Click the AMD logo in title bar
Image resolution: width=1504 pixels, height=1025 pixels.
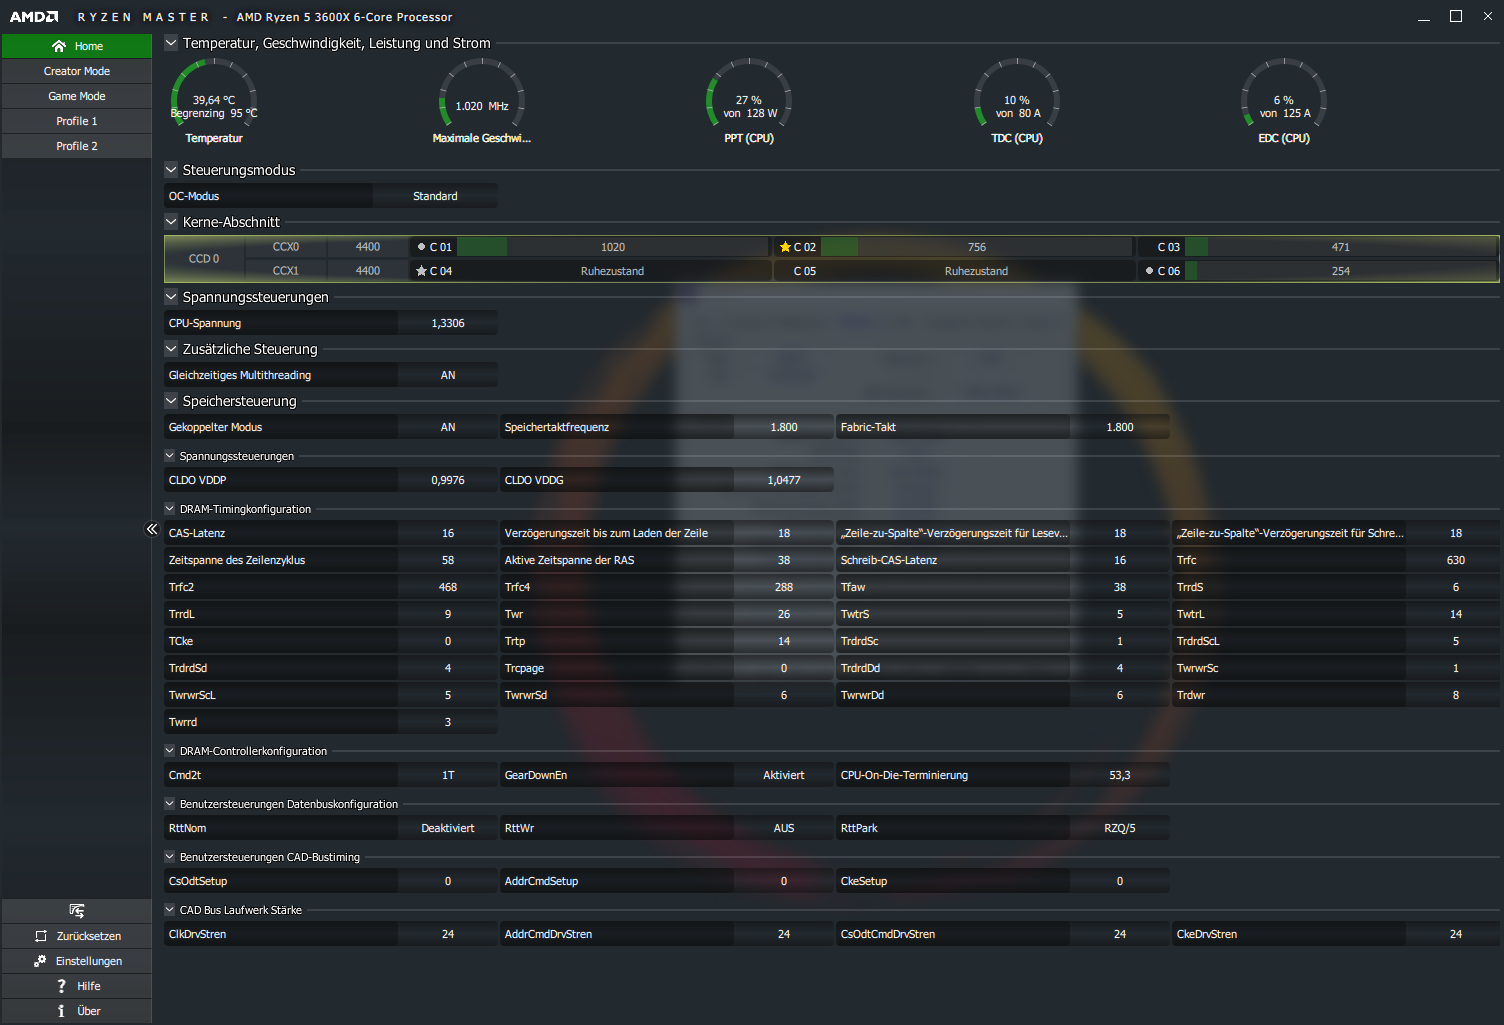point(34,17)
